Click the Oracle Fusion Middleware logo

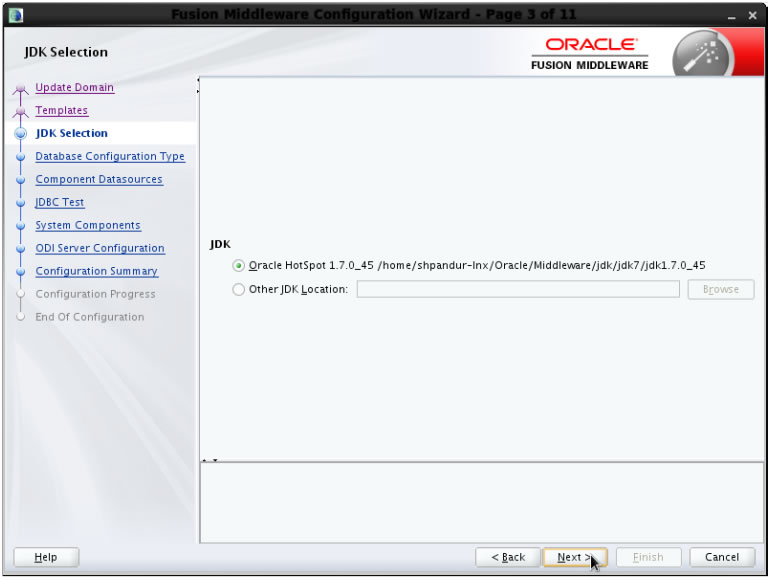[590, 54]
